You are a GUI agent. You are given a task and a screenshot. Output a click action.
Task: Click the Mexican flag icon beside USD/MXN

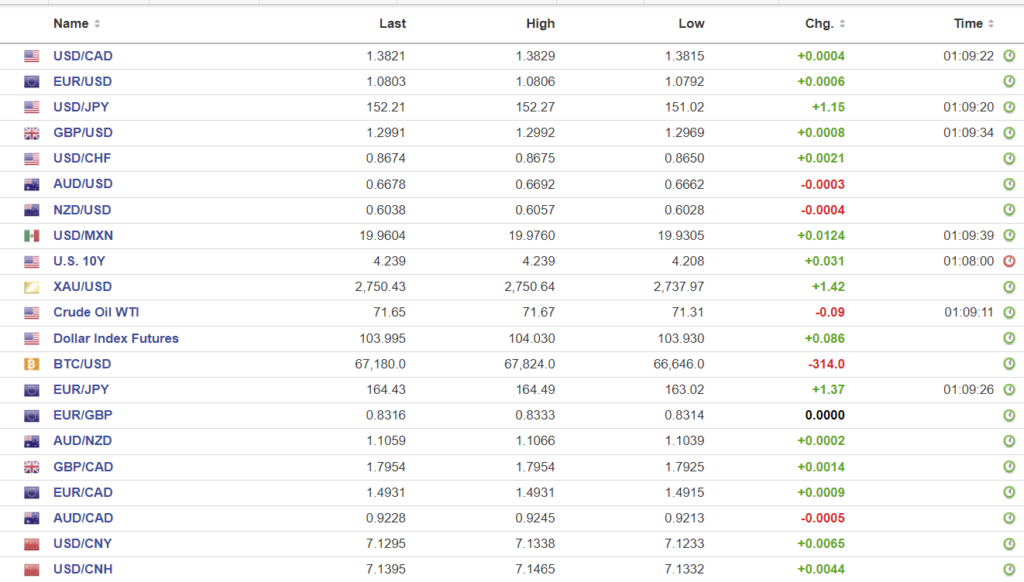32,236
